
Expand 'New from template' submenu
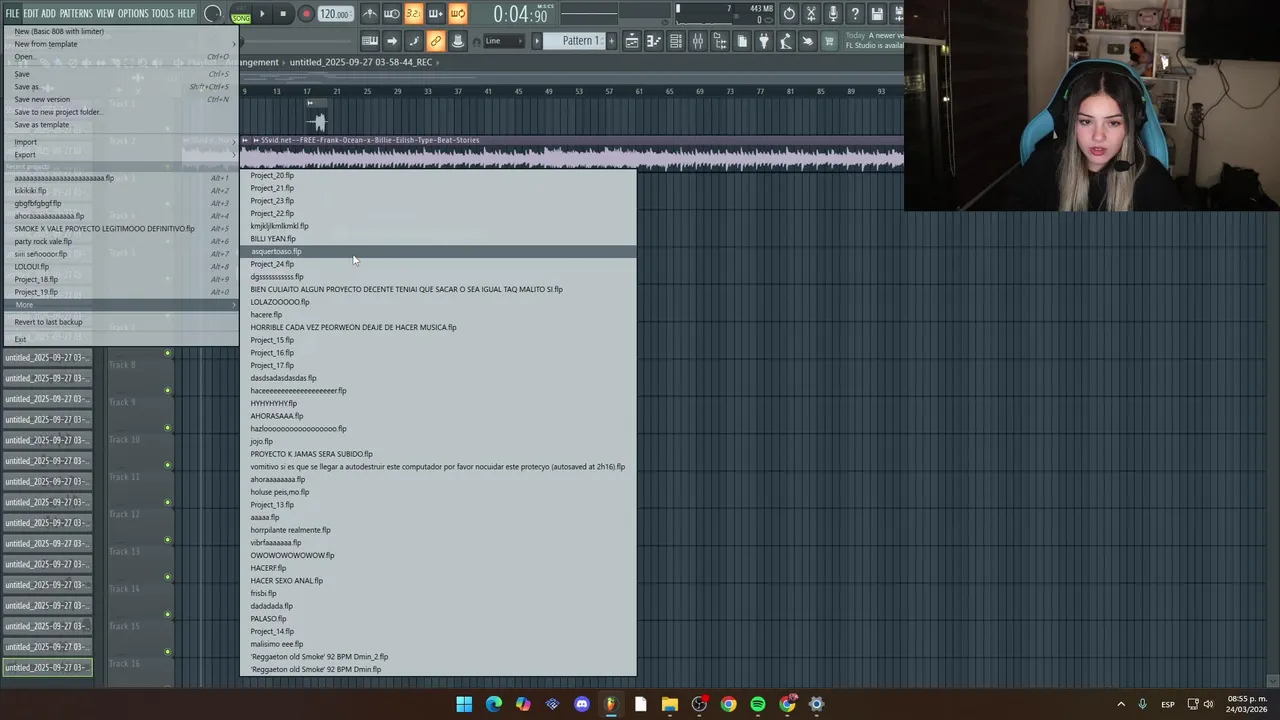click(120, 44)
